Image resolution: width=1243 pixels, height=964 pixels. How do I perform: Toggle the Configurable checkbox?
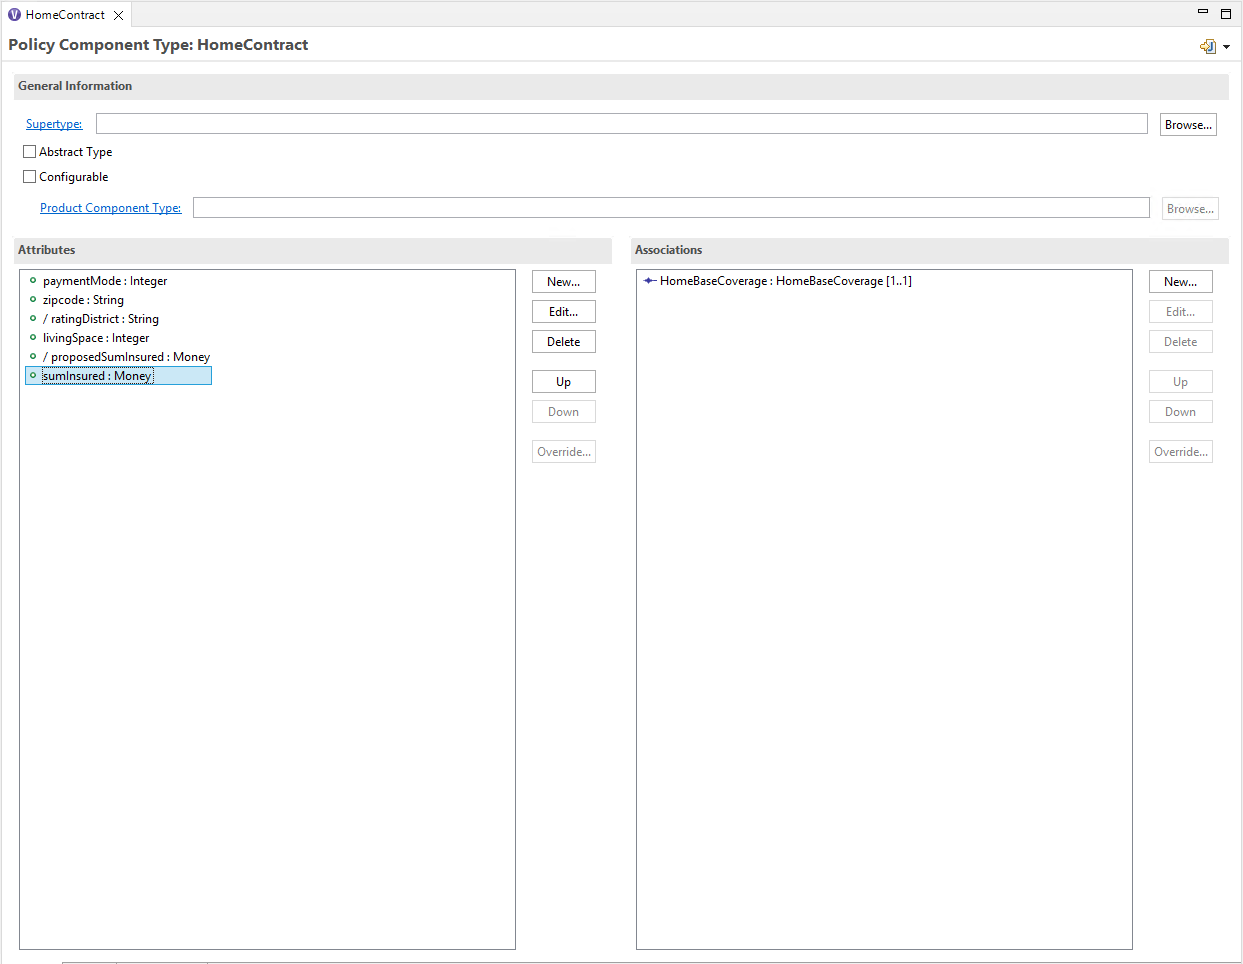[30, 177]
